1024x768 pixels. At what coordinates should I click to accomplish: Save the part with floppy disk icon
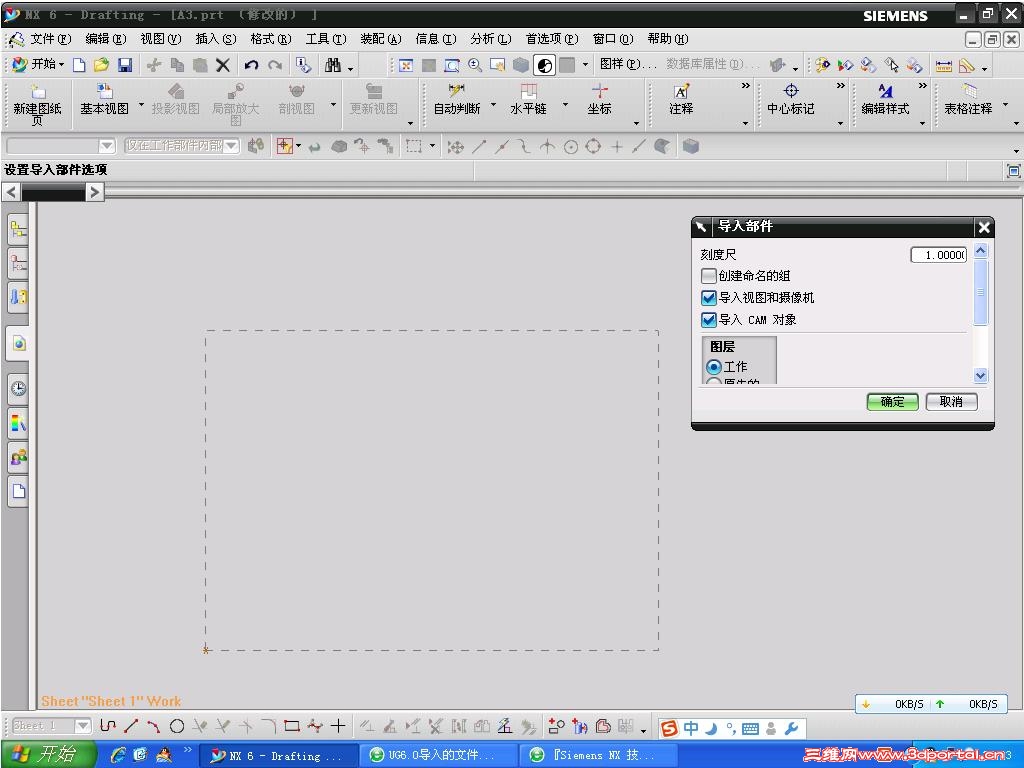pos(125,65)
